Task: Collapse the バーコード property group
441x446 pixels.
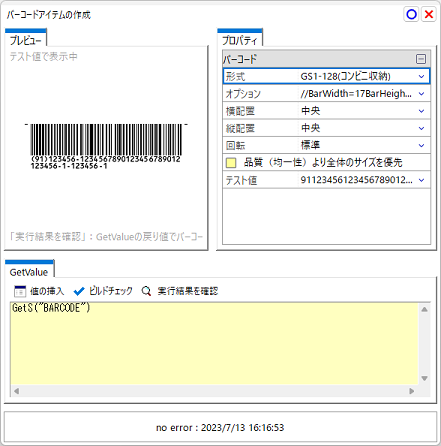Action: [421, 59]
